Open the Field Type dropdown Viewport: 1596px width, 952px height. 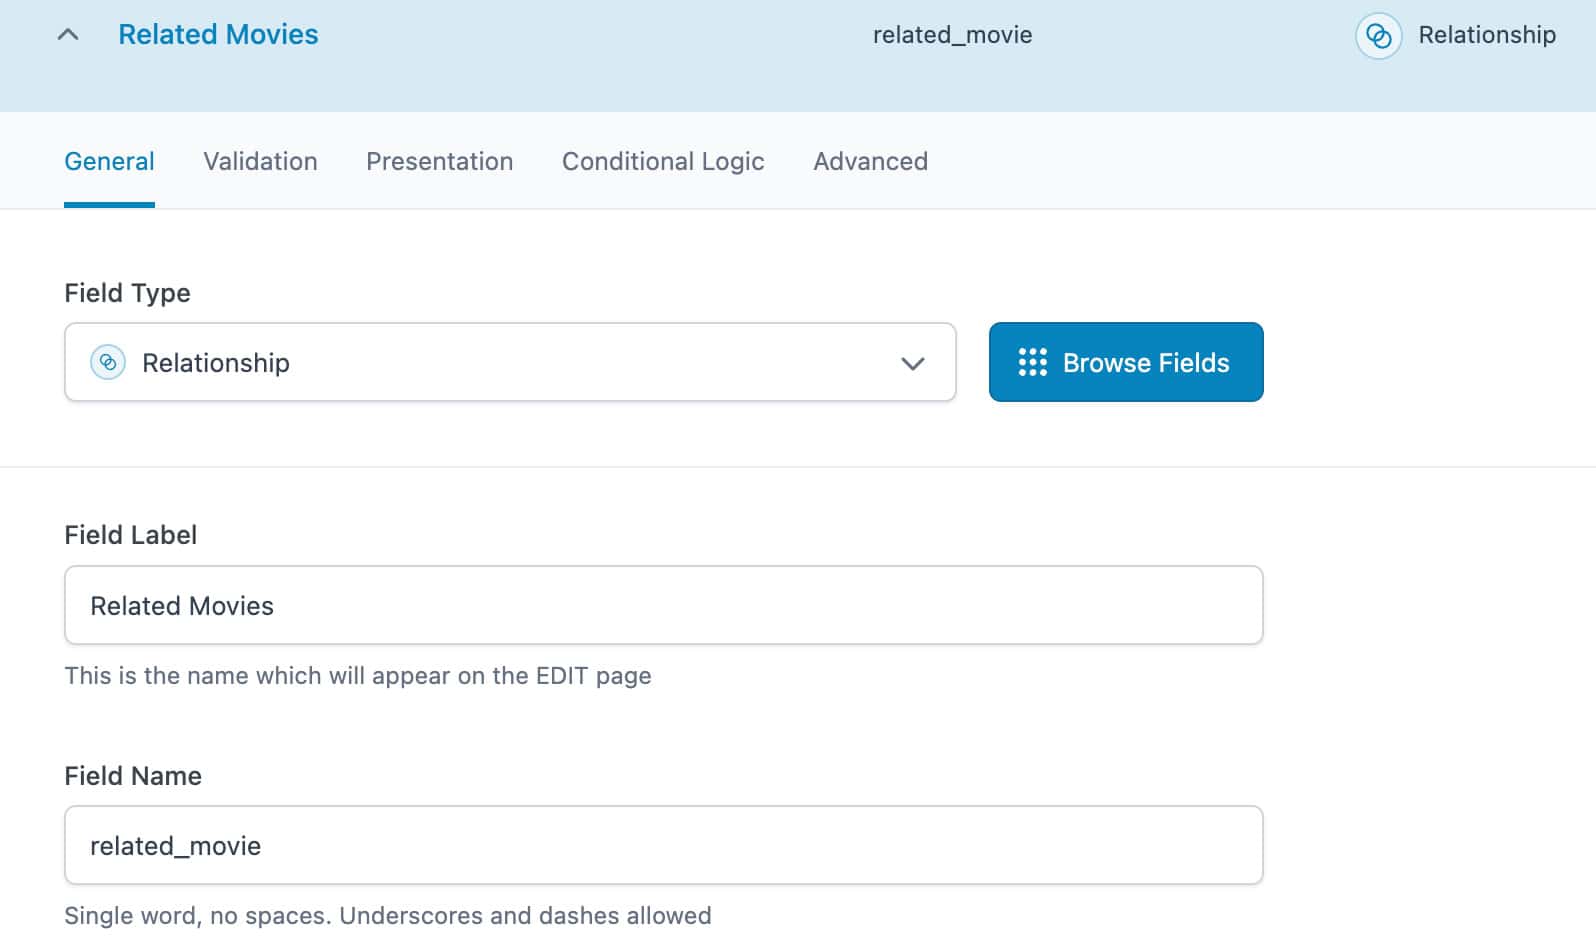510,362
